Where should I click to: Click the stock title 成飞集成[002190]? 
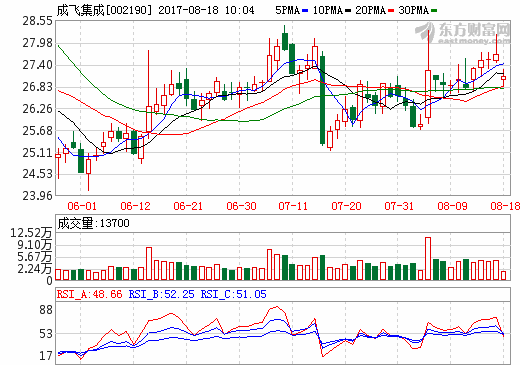coord(104,10)
